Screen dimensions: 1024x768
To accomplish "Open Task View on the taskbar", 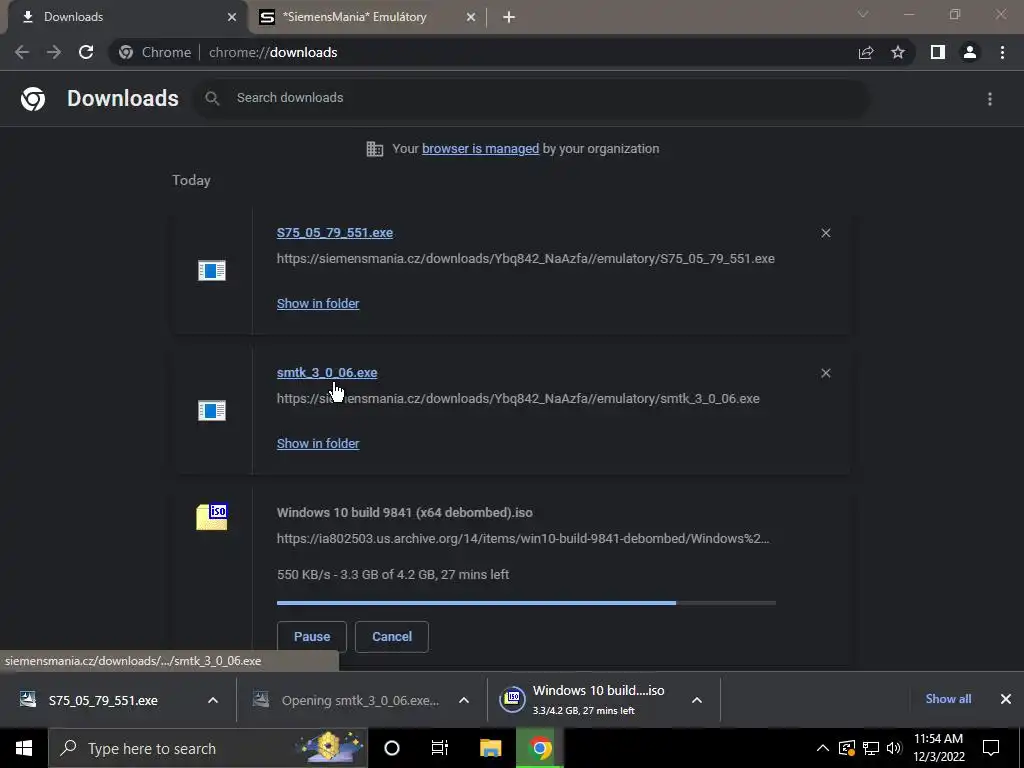I will (x=440, y=748).
